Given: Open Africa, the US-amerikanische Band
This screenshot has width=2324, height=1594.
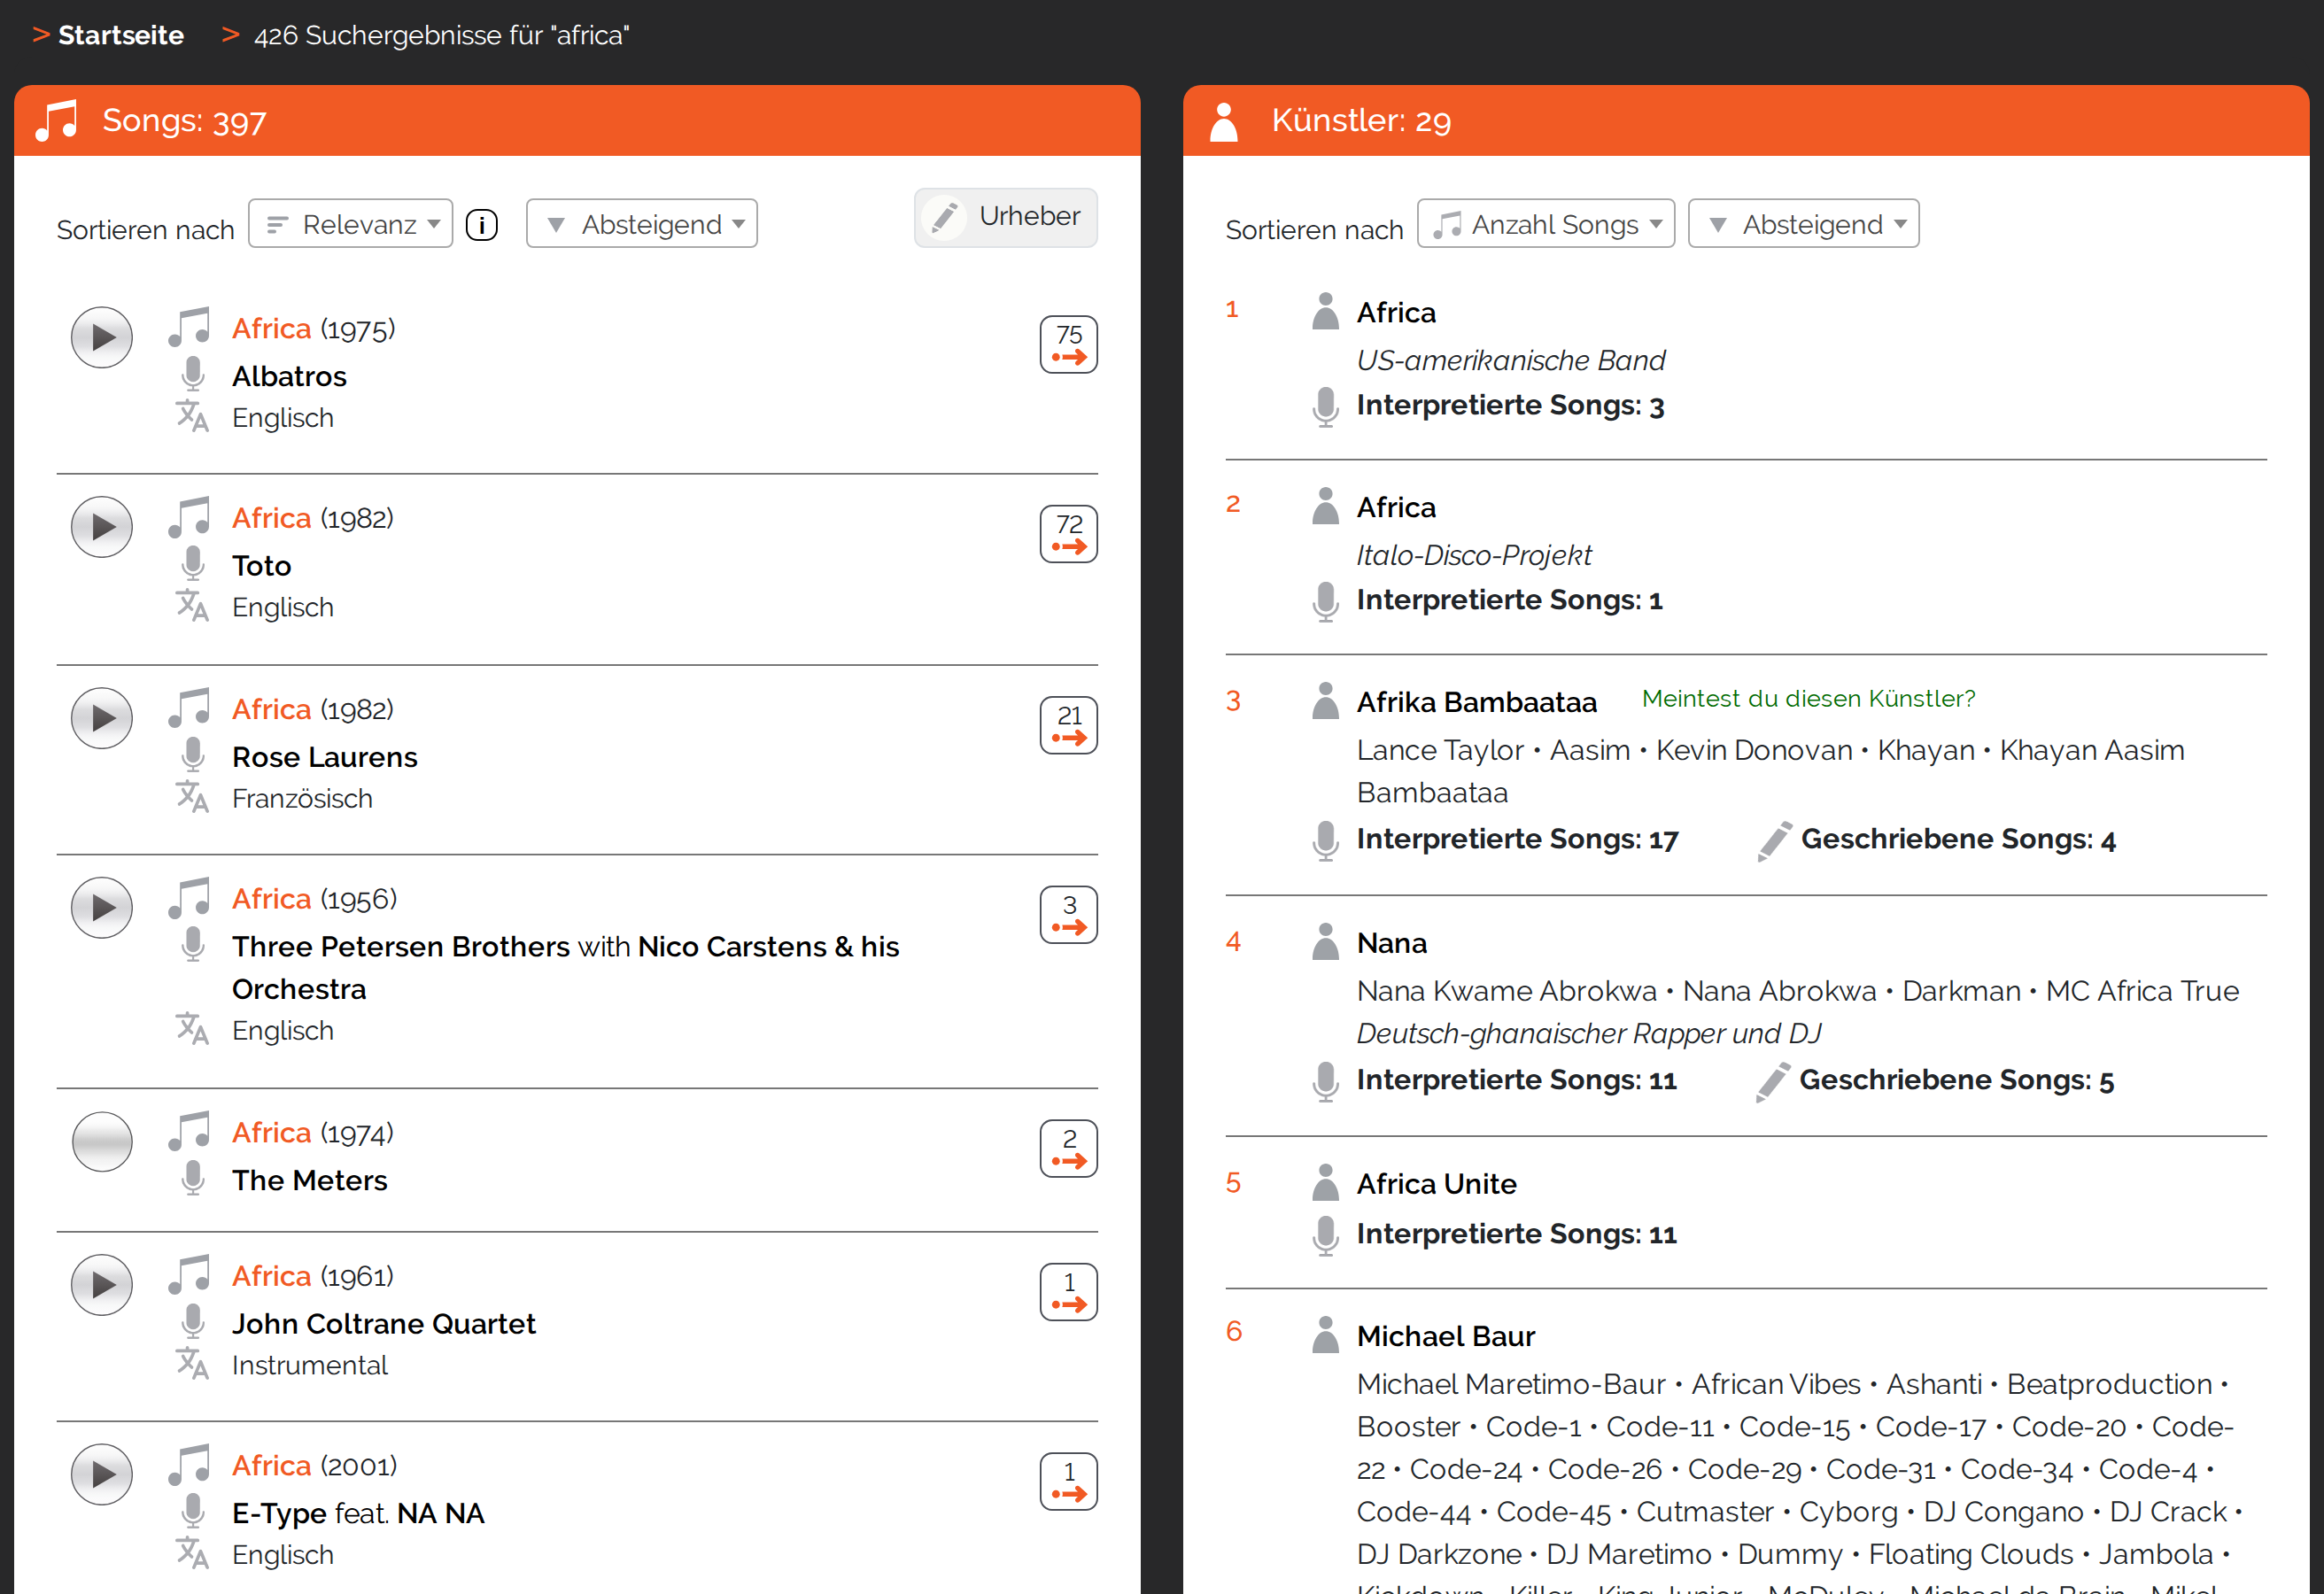Looking at the screenshot, I should 1396,312.
